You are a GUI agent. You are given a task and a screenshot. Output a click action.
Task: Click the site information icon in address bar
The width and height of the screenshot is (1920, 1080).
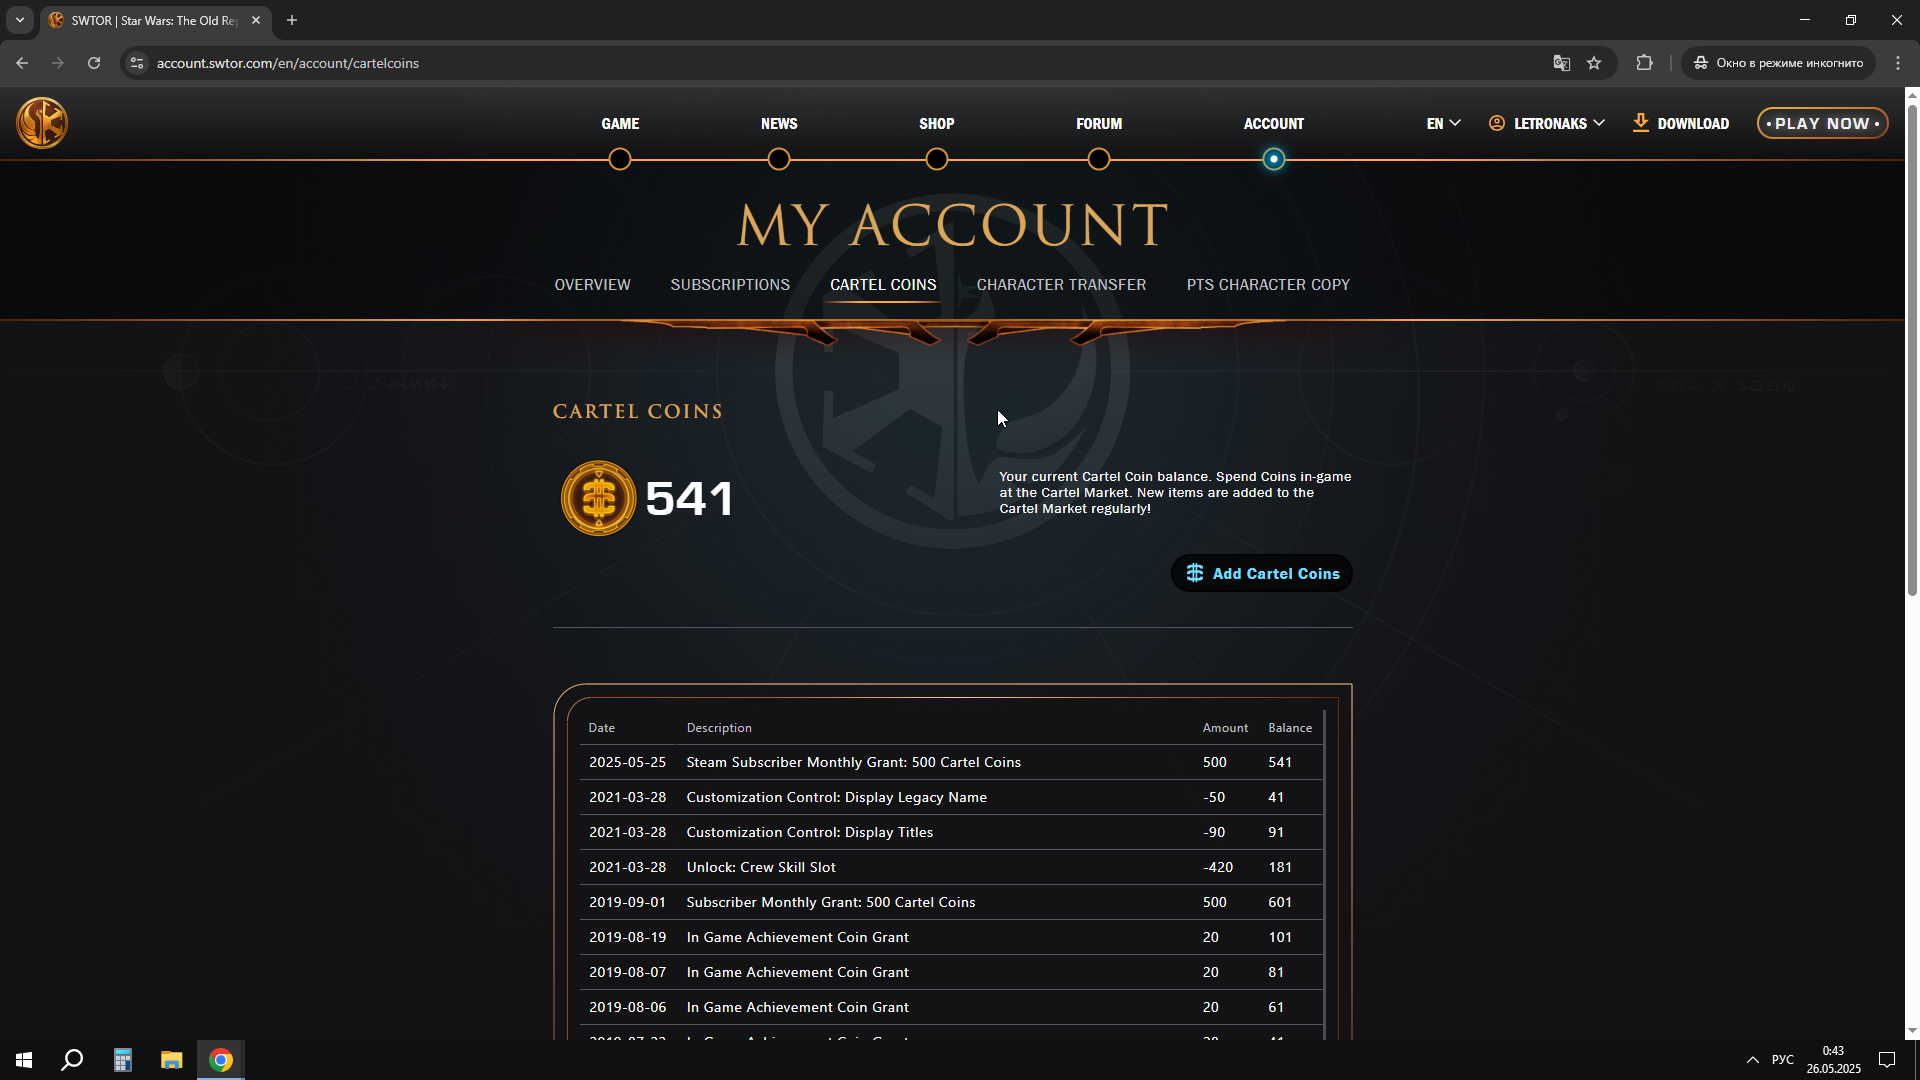coord(137,63)
